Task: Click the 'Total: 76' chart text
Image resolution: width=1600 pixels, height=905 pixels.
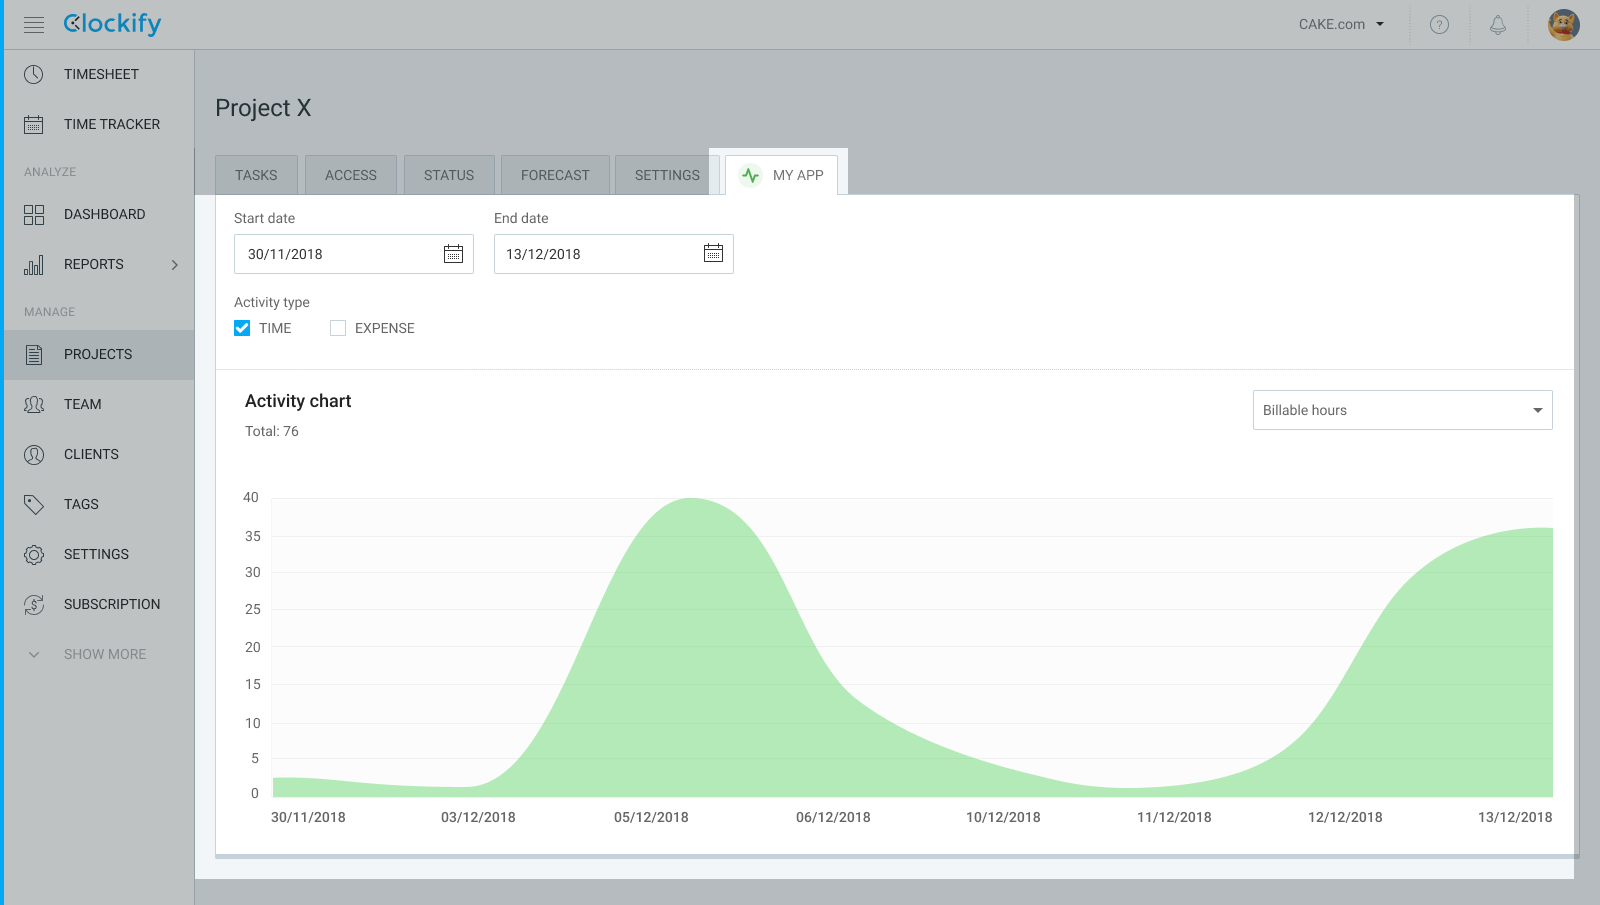Action: [272, 431]
